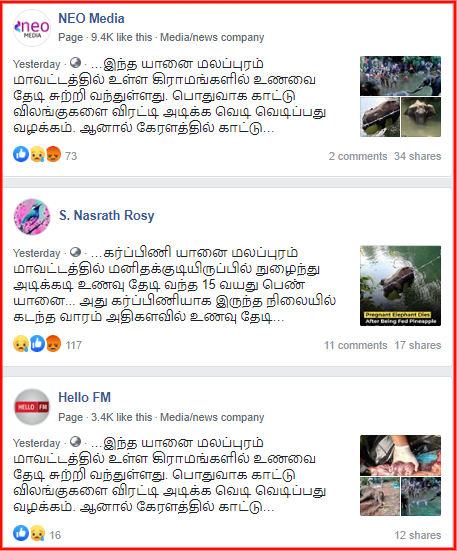Open Hello FM page name link
457x551 pixels.
click(85, 397)
